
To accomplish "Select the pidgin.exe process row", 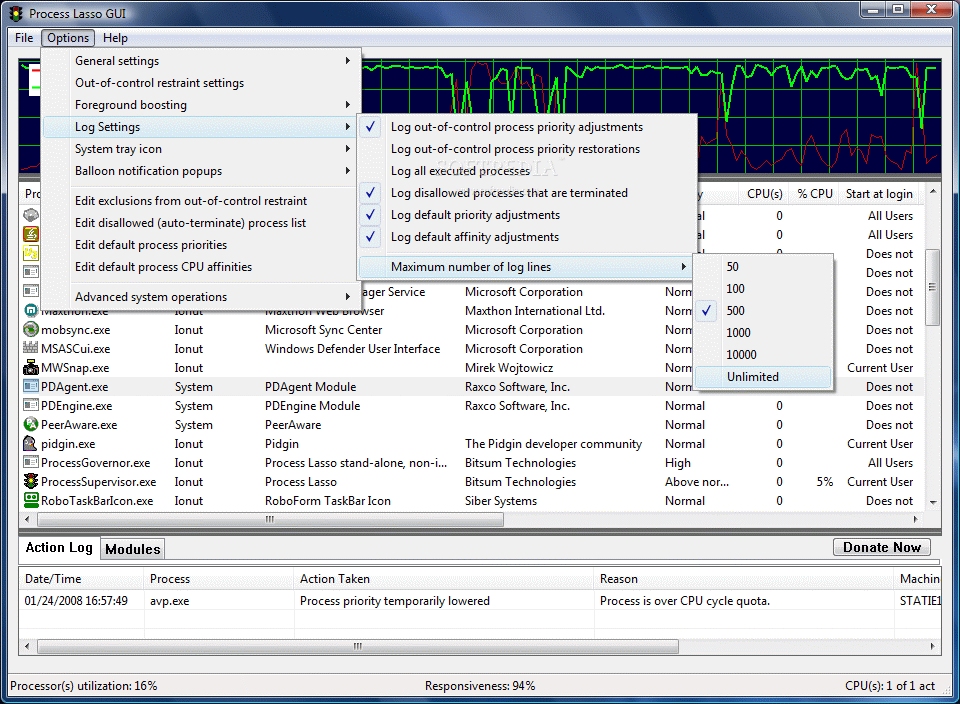I will tap(471, 443).
